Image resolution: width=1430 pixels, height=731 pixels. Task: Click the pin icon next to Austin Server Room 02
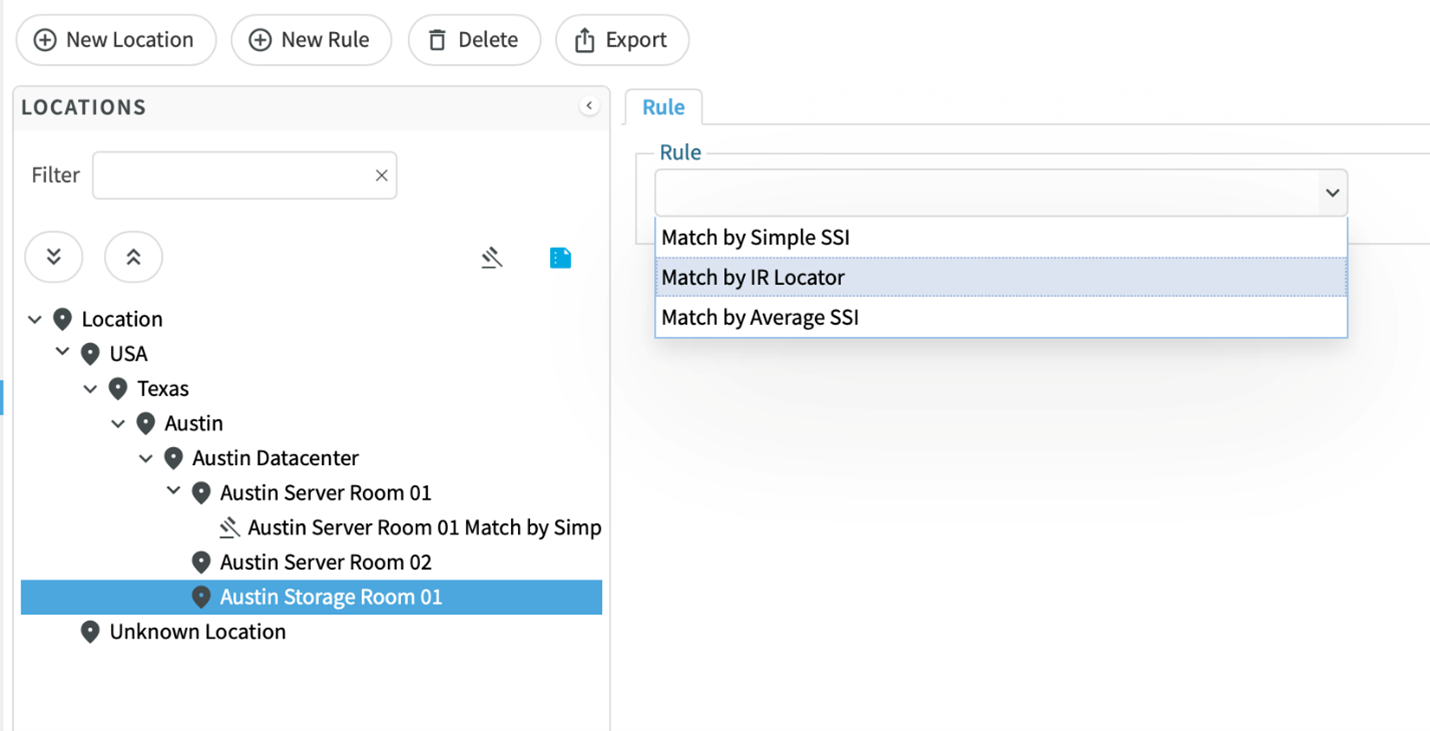[x=201, y=562]
